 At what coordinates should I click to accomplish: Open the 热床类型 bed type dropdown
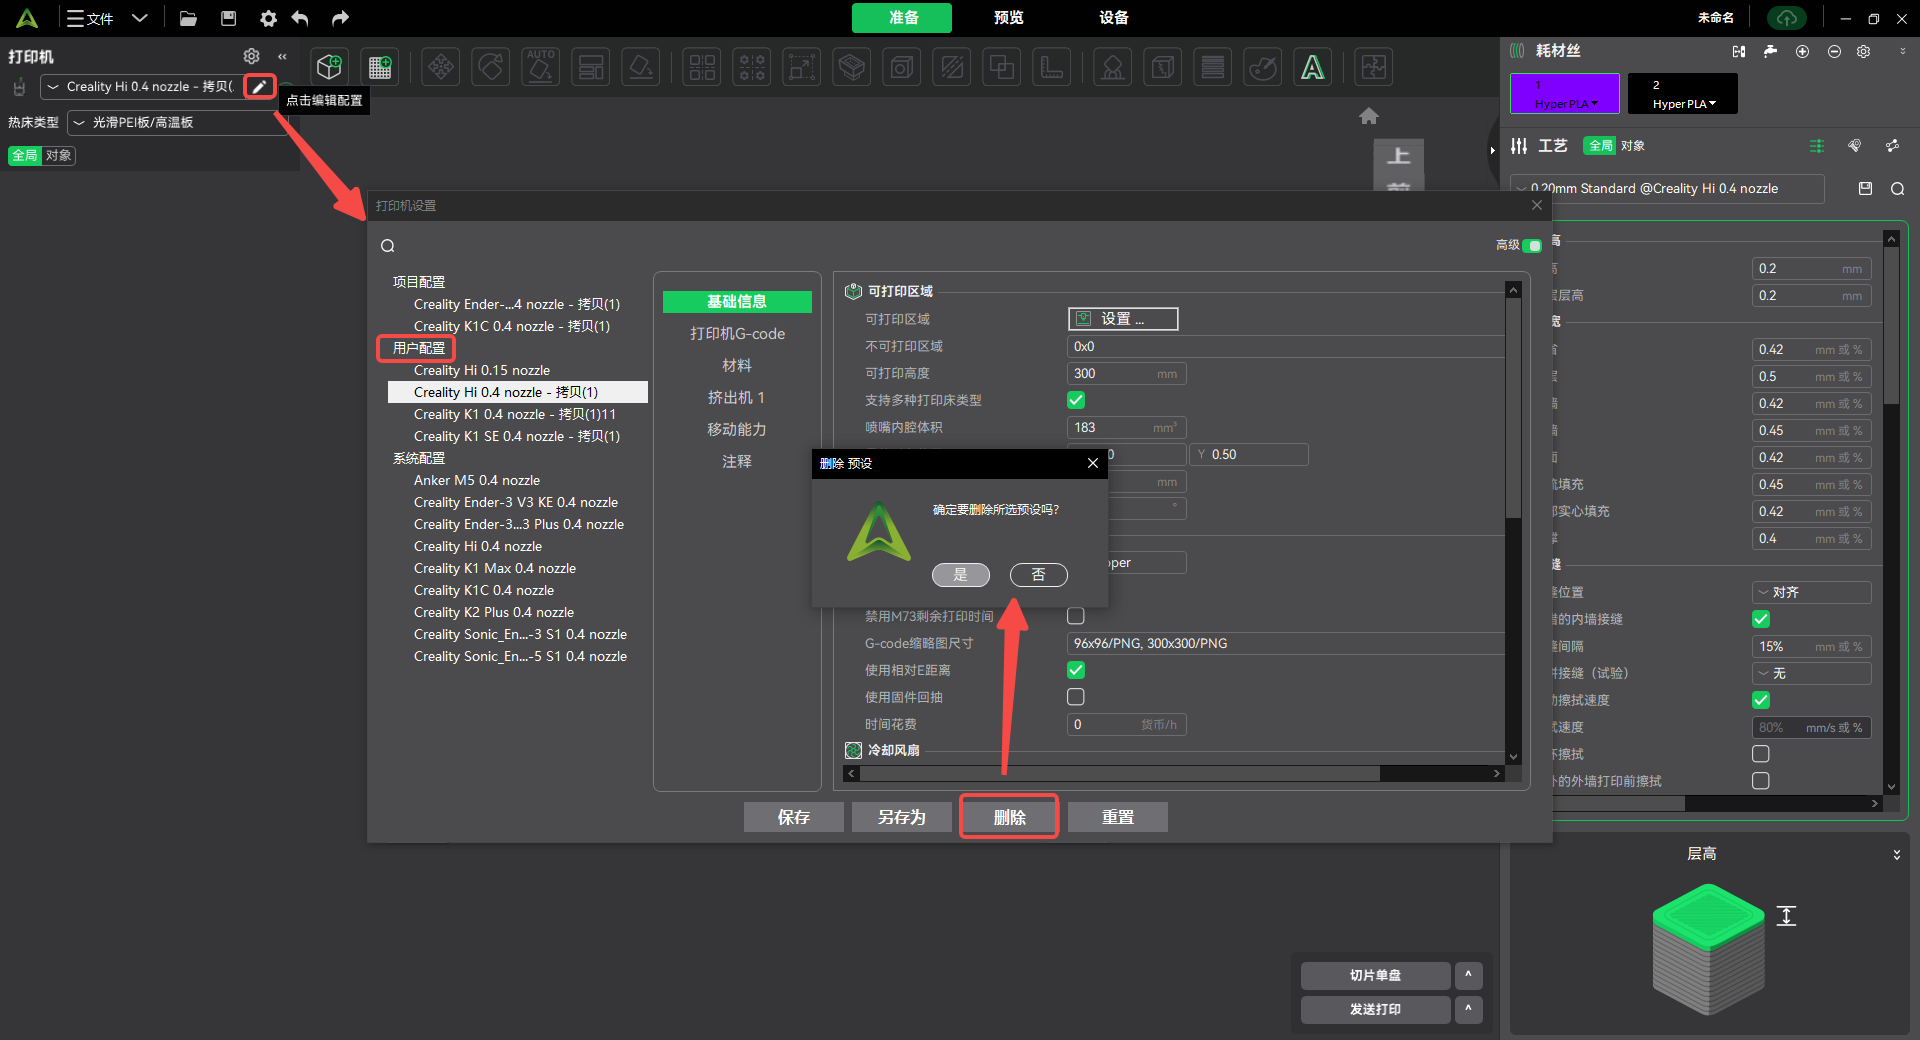tap(178, 122)
